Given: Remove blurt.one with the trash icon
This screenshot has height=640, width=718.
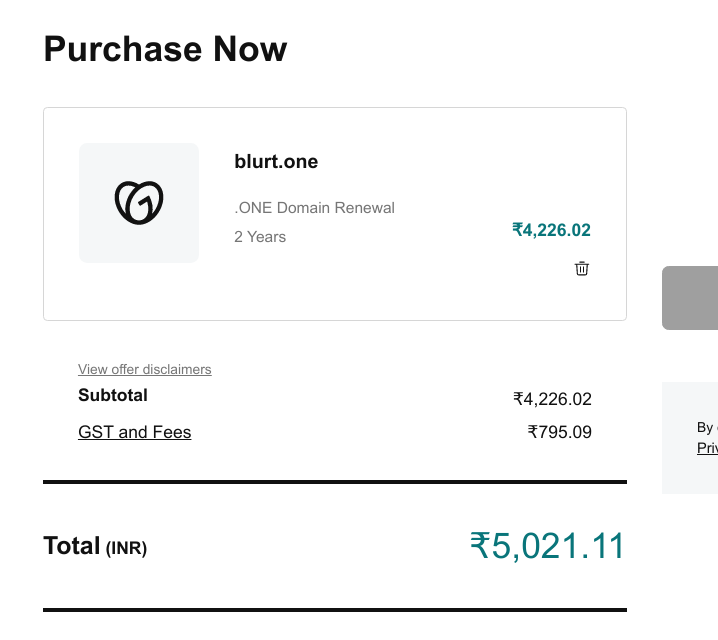Looking at the screenshot, I should point(582,268).
